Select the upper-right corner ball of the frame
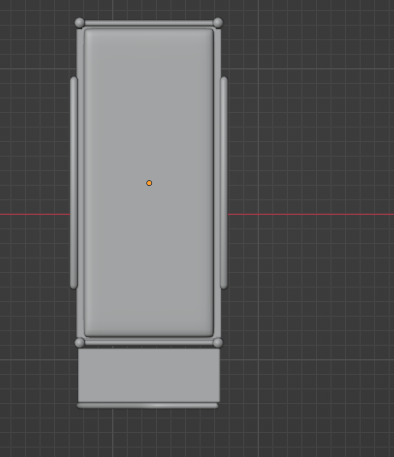Image resolution: width=394 pixels, height=457 pixels. pos(218,23)
